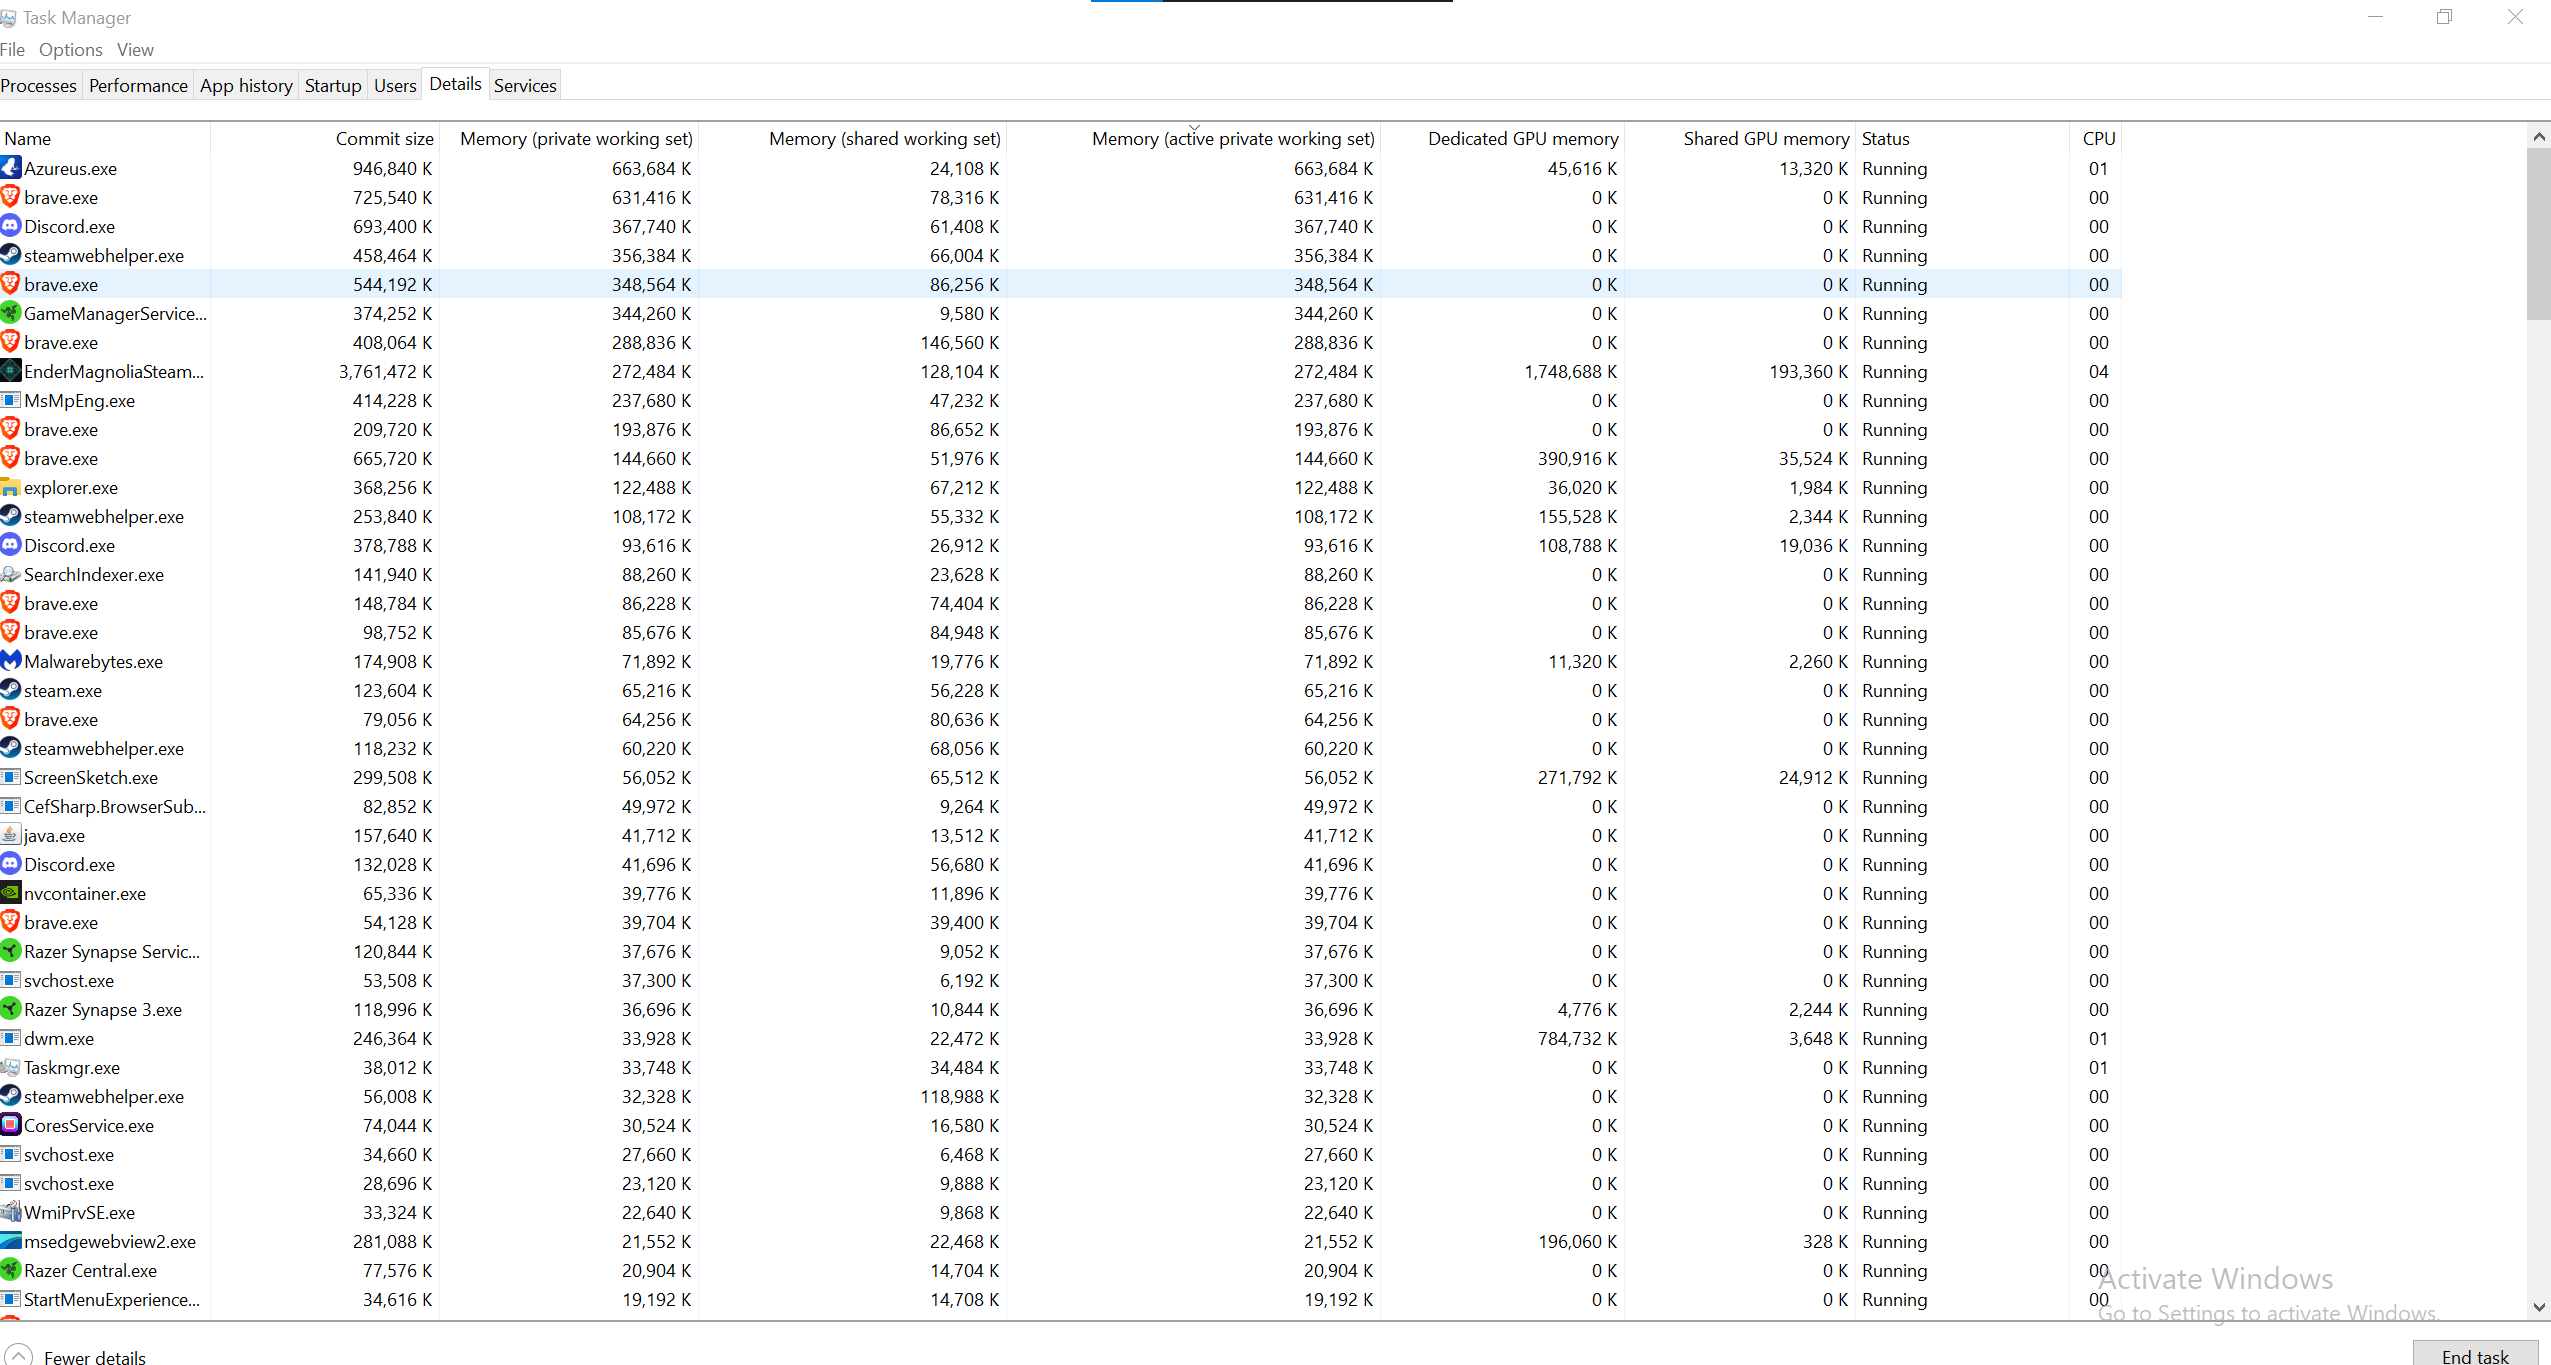Click the Discord.exe icon with 693,400 K commit
Viewport: 2551px width, 1365px height.
click(x=11, y=226)
